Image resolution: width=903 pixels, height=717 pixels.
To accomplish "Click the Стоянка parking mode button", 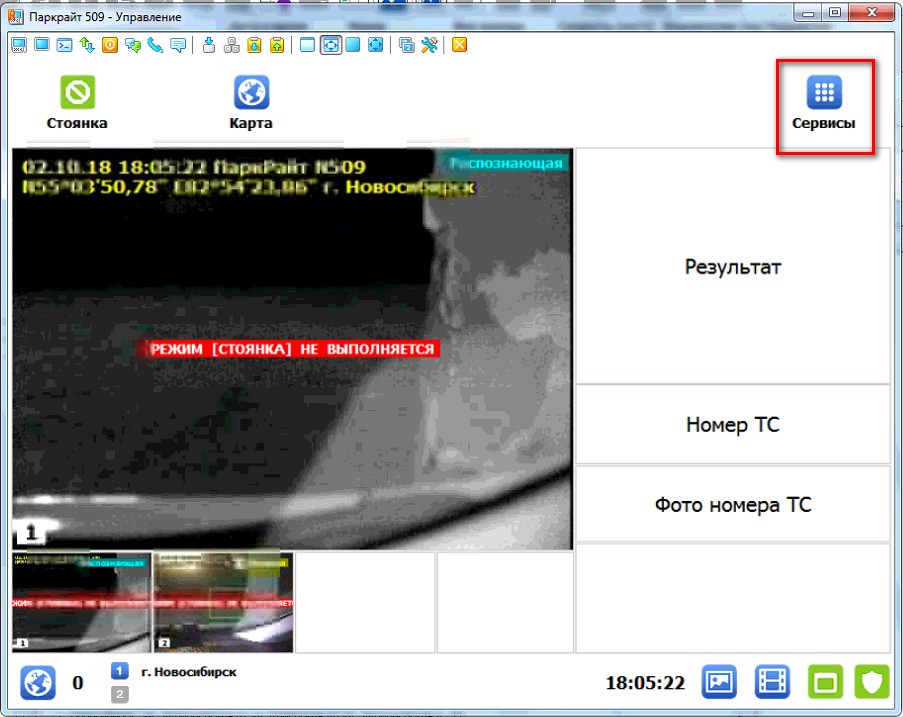I will [77, 105].
